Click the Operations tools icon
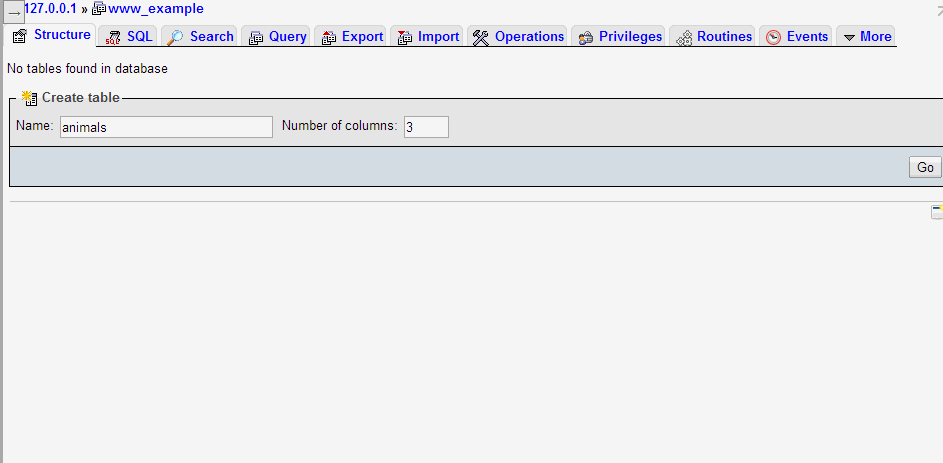Viewport: 943px width, 463px height. coord(481,37)
